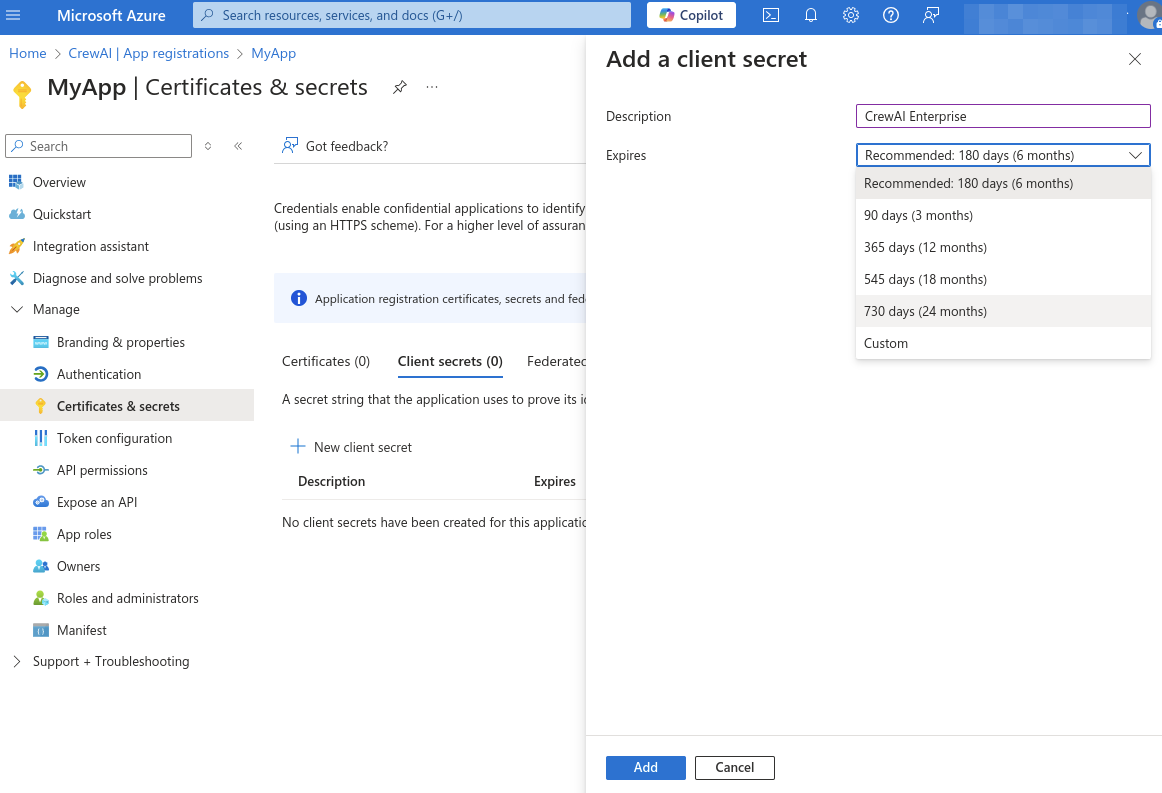Open Token configuration in the sidebar

coord(113,438)
